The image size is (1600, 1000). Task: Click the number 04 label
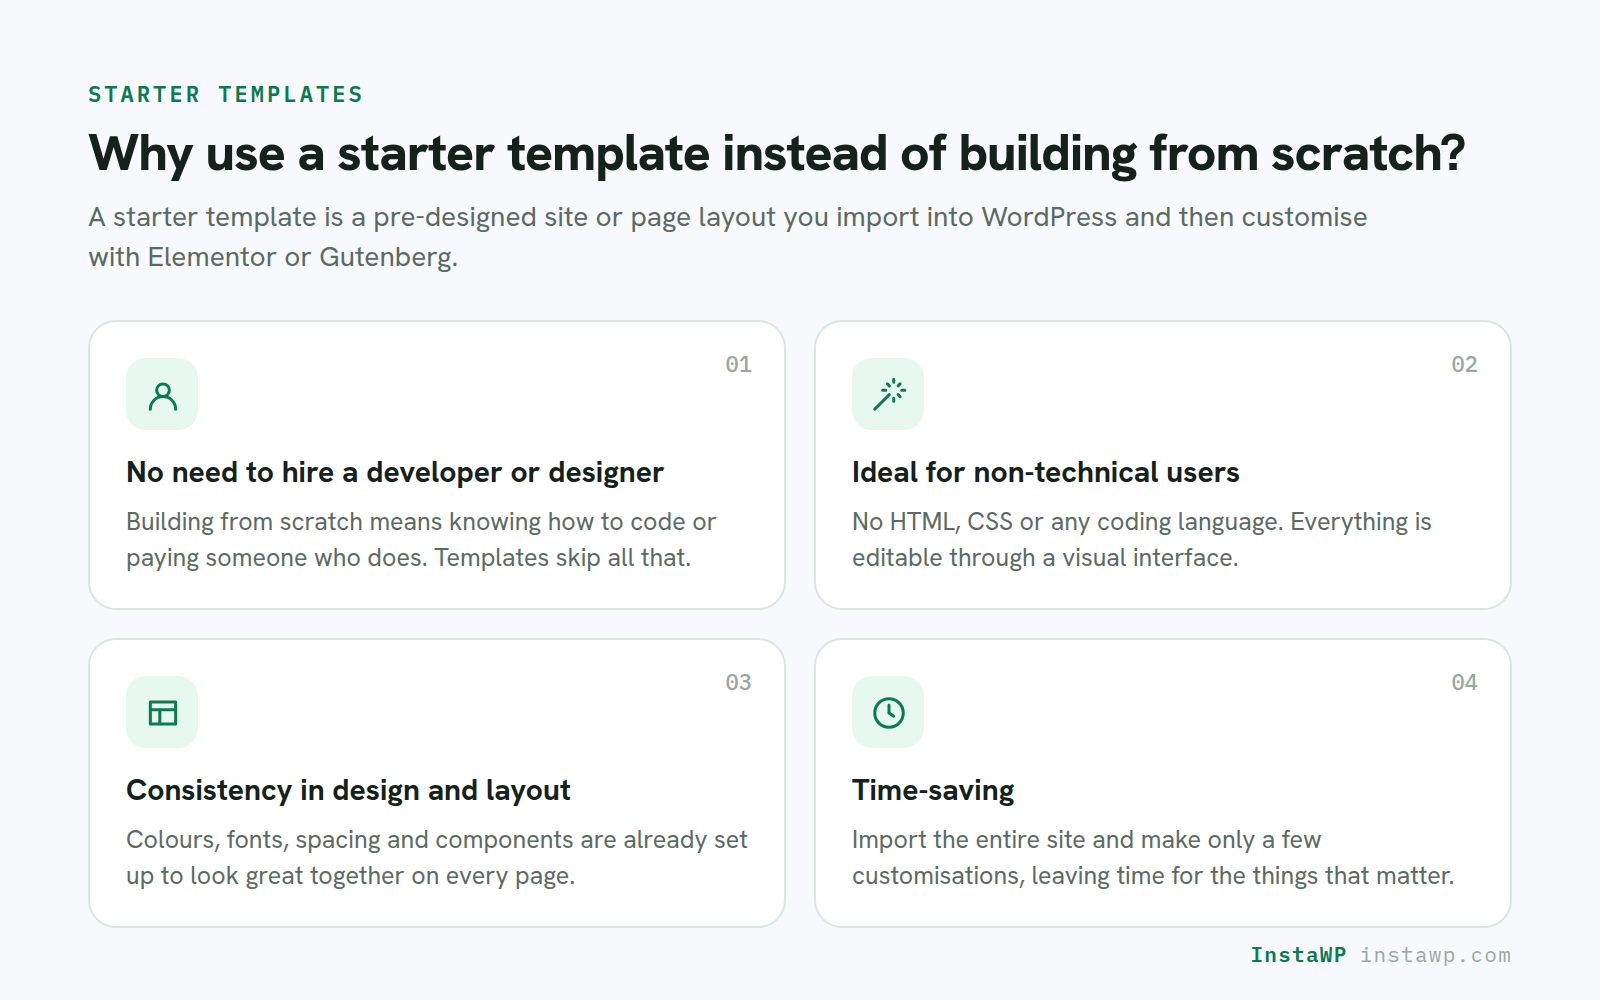[1464, 683]
